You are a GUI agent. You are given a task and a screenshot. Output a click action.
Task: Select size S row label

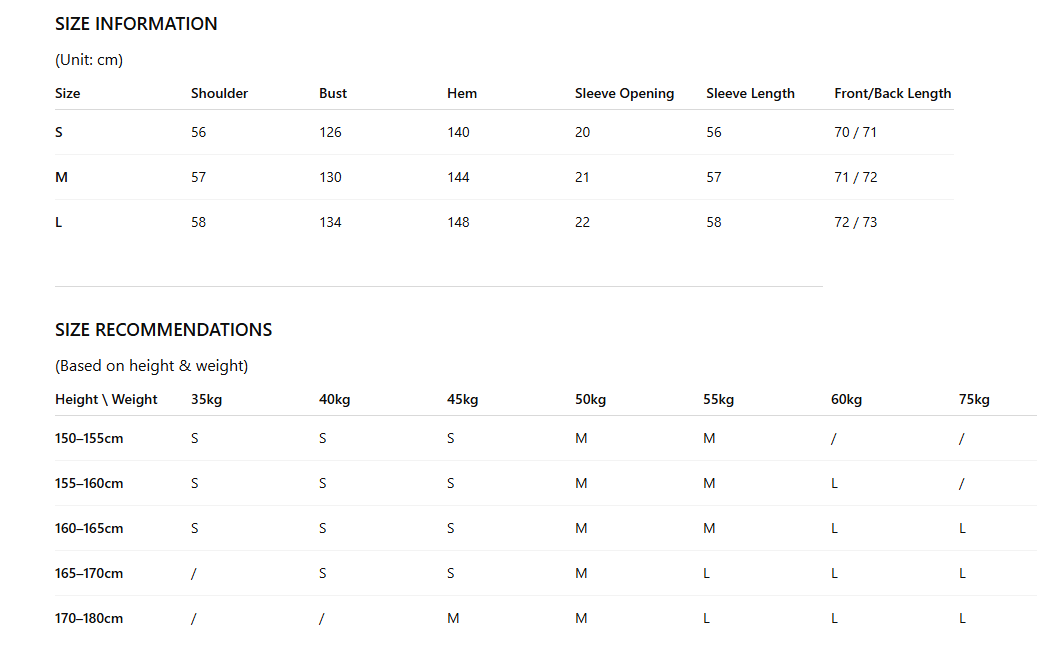(59, 132)
